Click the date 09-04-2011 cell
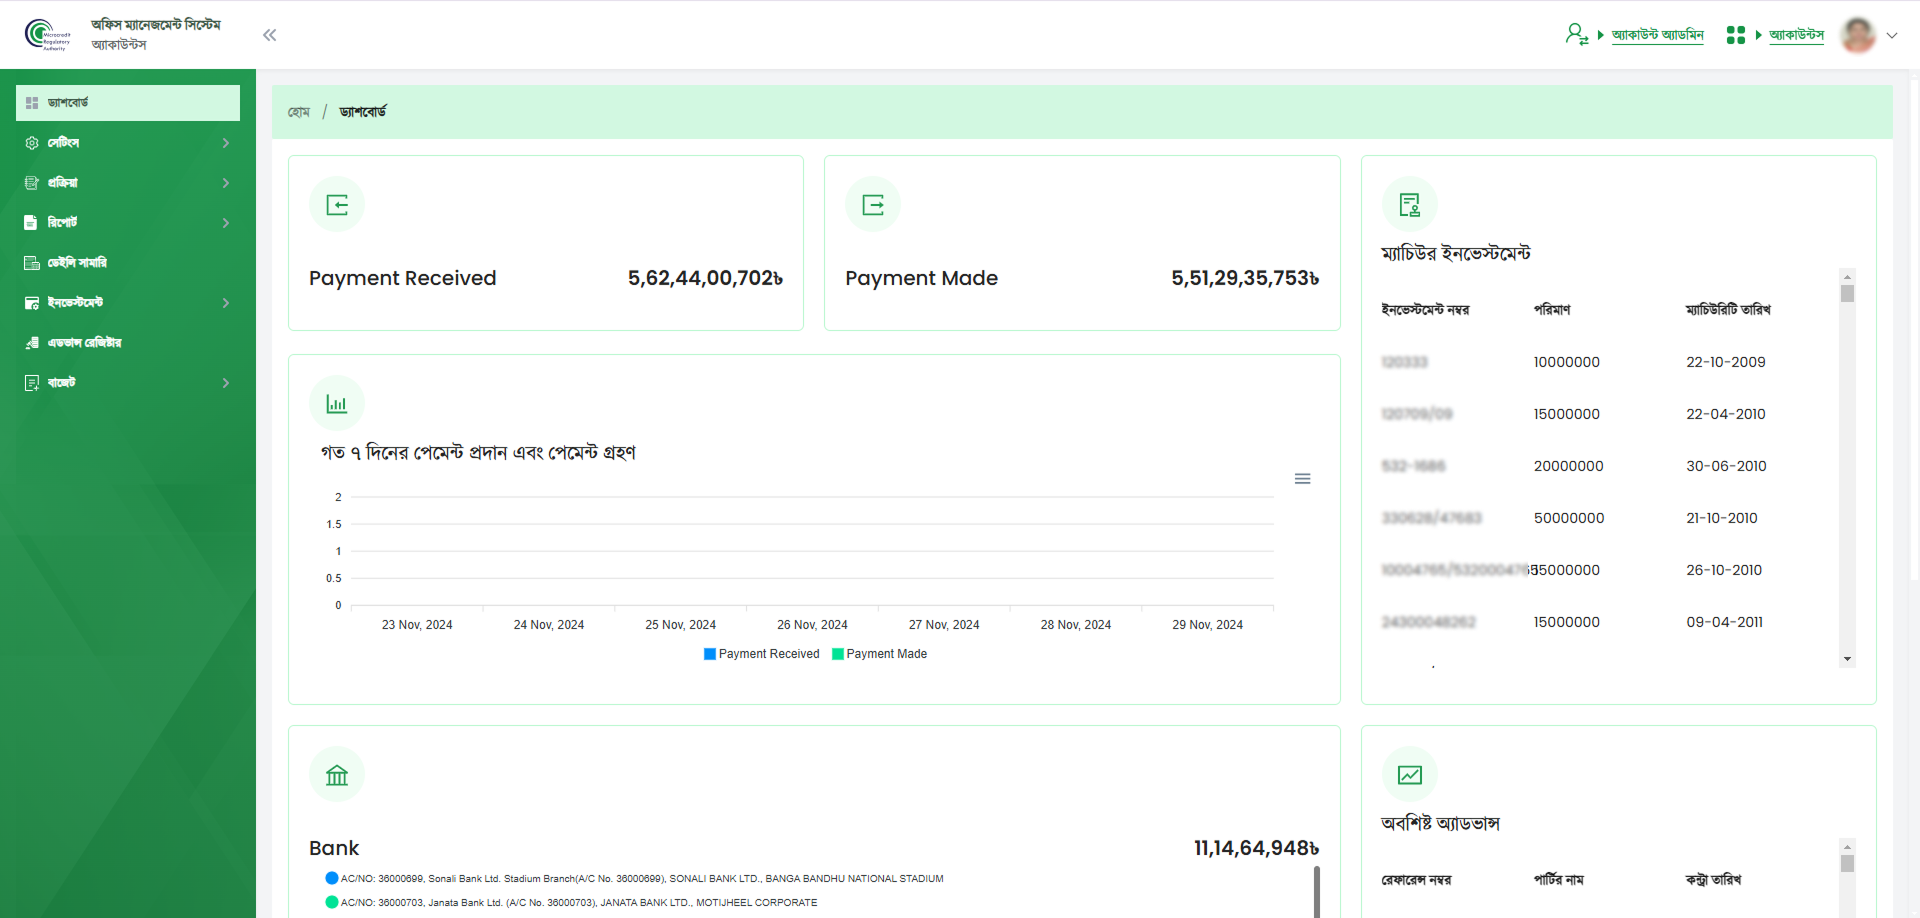The width and height of the screenshot is (1920, 918). pyautogui.click(x=1725, y=622)
